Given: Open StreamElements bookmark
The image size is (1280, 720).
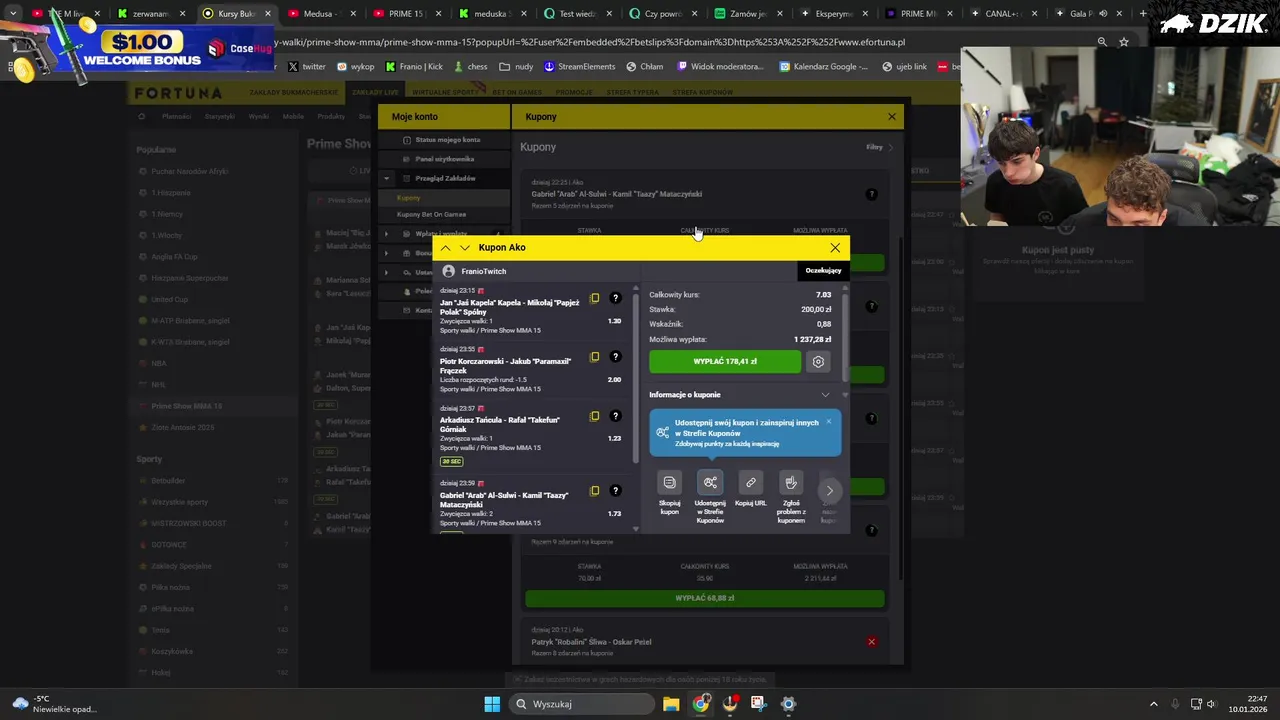Looking at the screenshot, I should click(x=579, y=67).
